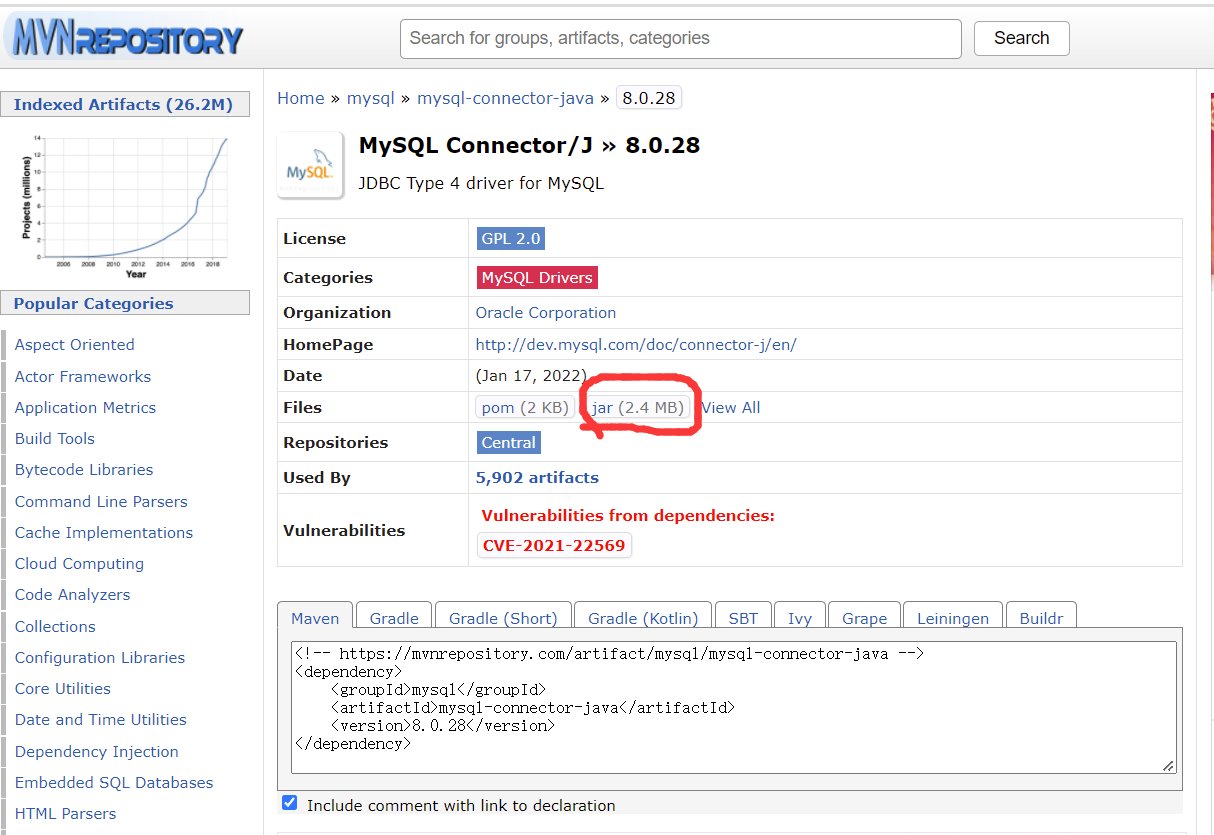Screen dimensions: 1214x835
Task: Select the Gradle tab
Action: [x=394, y=618]
